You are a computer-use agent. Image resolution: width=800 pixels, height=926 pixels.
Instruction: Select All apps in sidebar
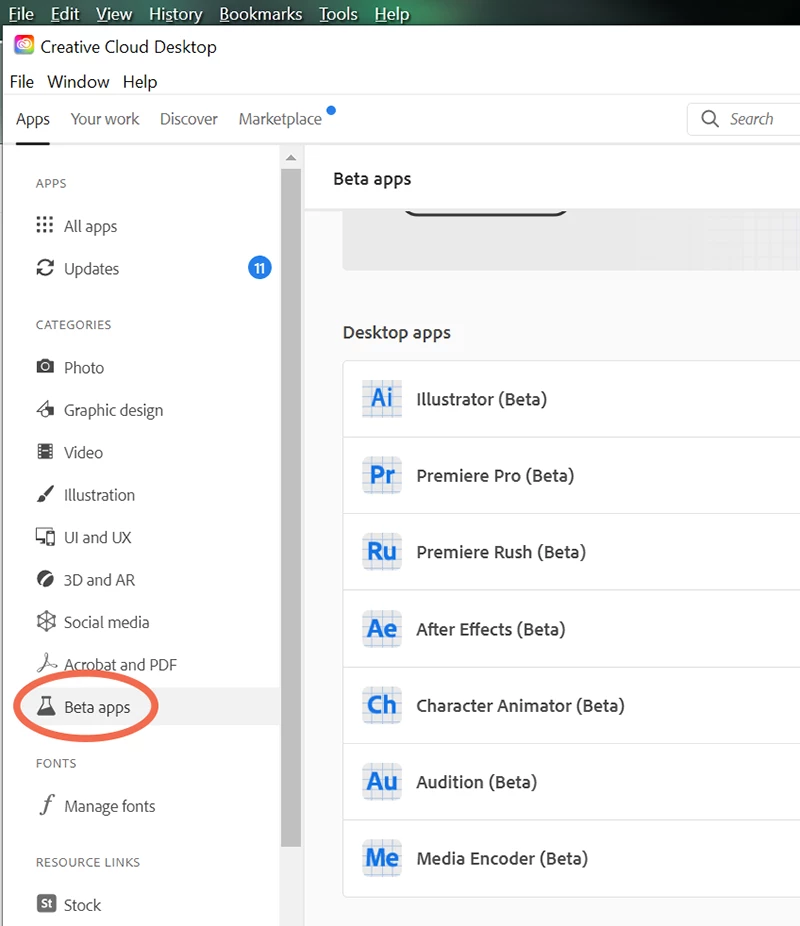(90, 226)
